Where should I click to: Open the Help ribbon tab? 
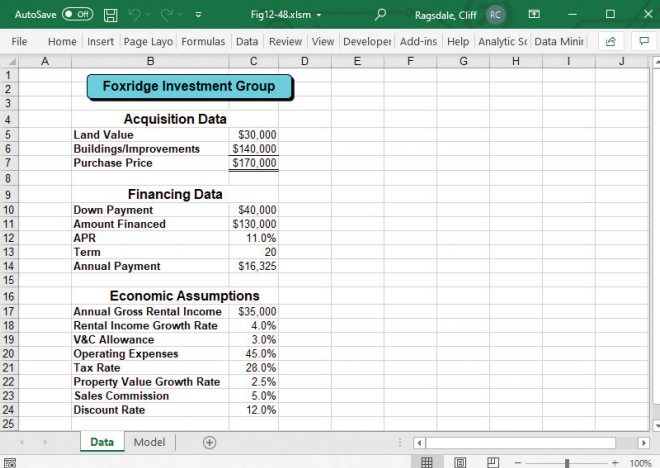458,41
